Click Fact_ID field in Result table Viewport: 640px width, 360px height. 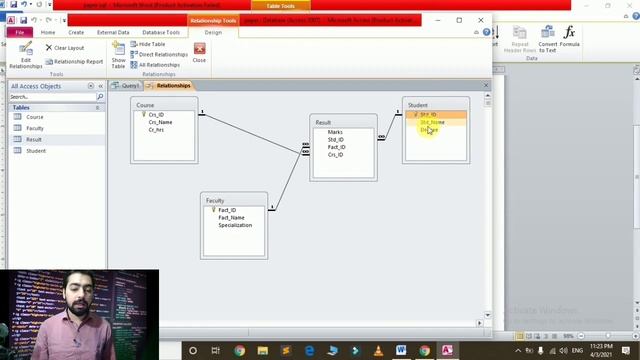pos(336,147)
